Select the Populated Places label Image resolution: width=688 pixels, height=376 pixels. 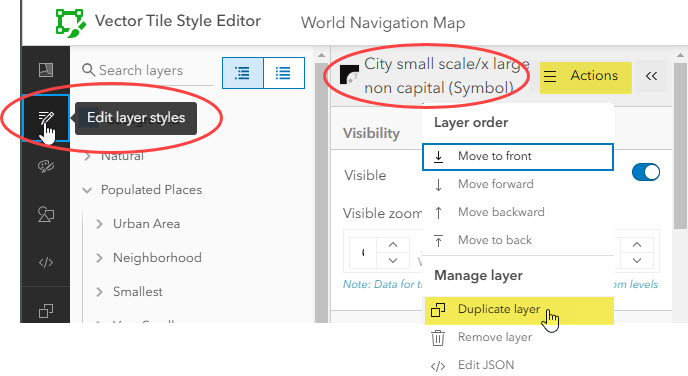pos(151,190)
